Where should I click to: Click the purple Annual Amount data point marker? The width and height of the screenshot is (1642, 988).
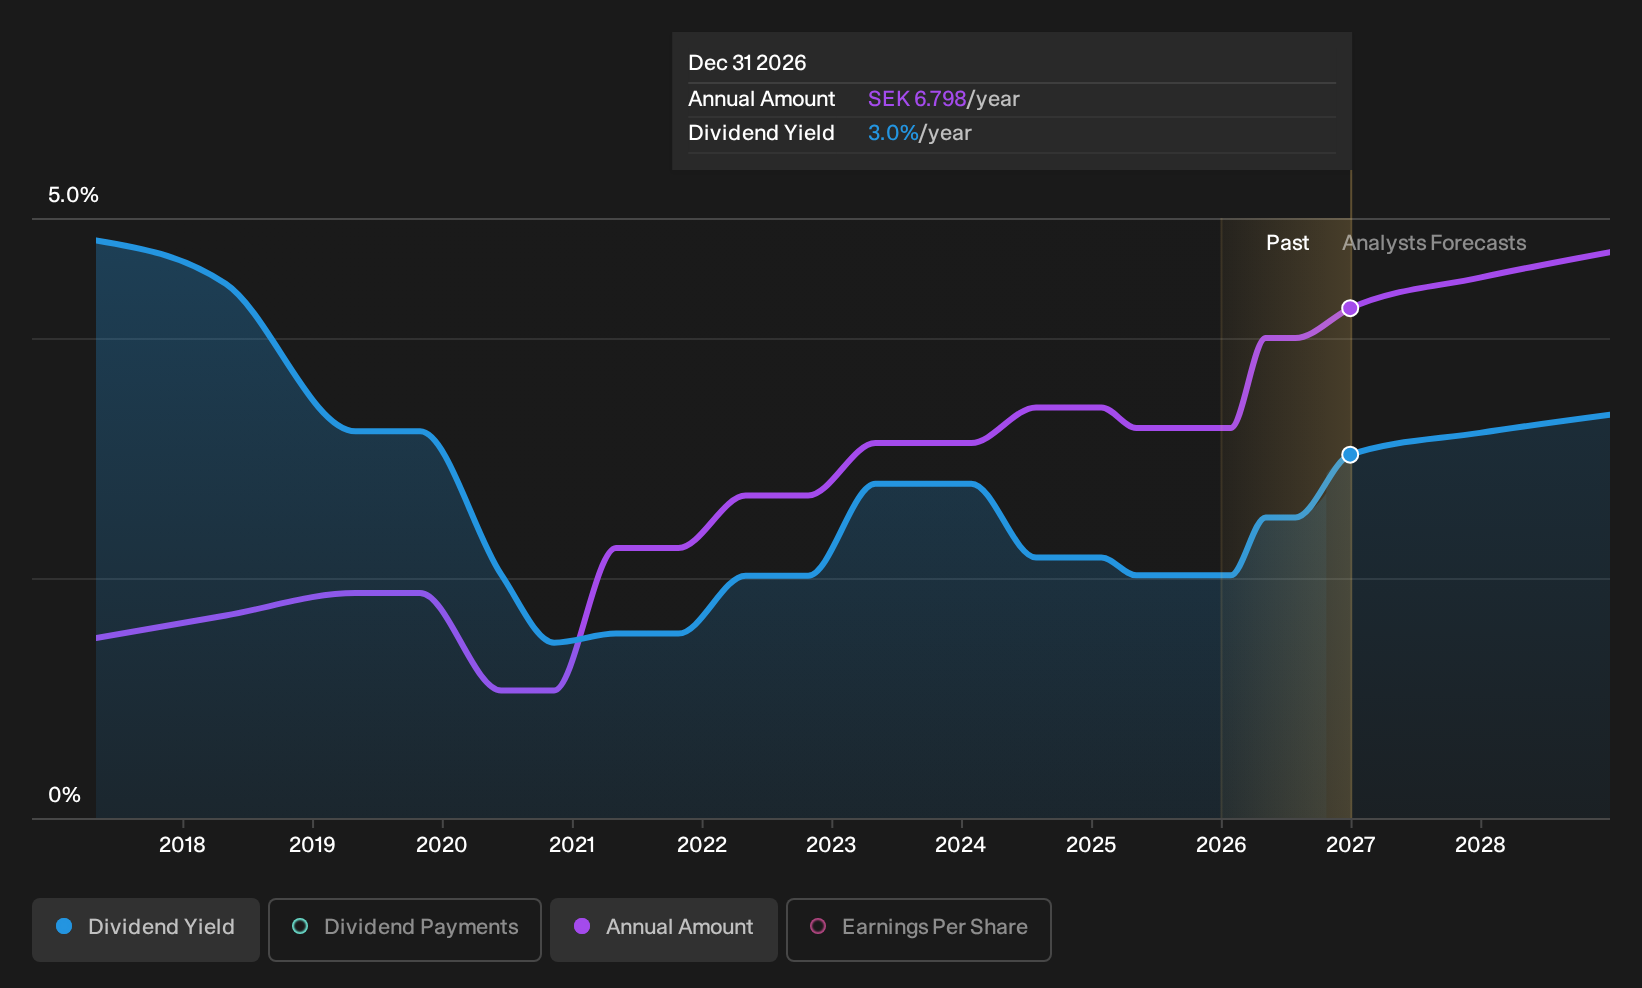[x=1350, y=308]
